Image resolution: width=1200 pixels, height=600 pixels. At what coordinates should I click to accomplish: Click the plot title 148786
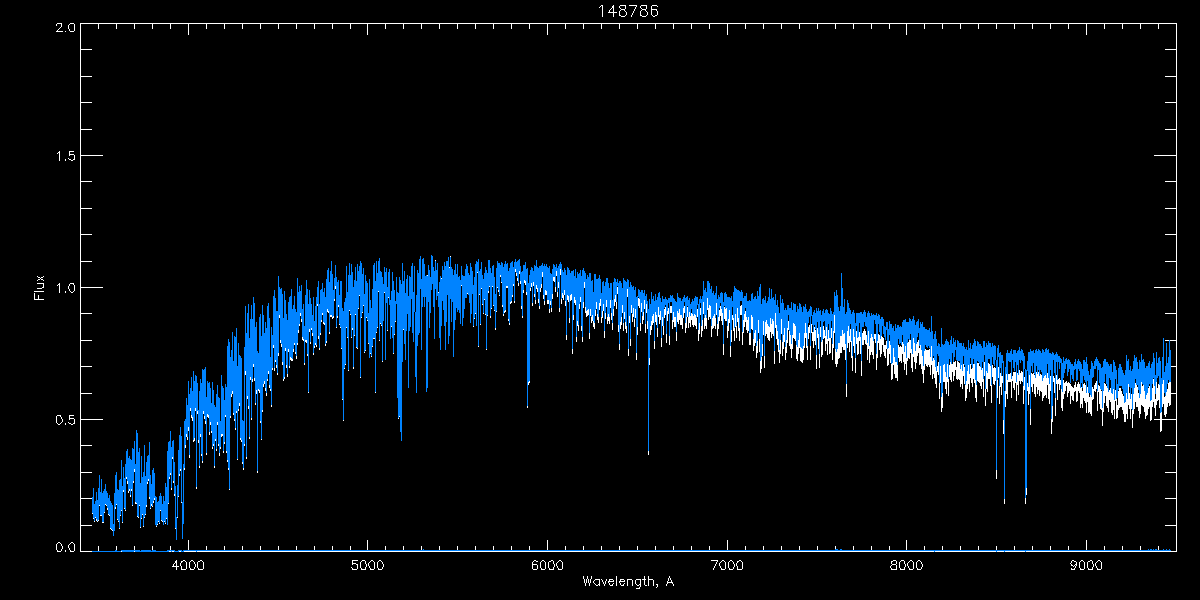(627, 10)
